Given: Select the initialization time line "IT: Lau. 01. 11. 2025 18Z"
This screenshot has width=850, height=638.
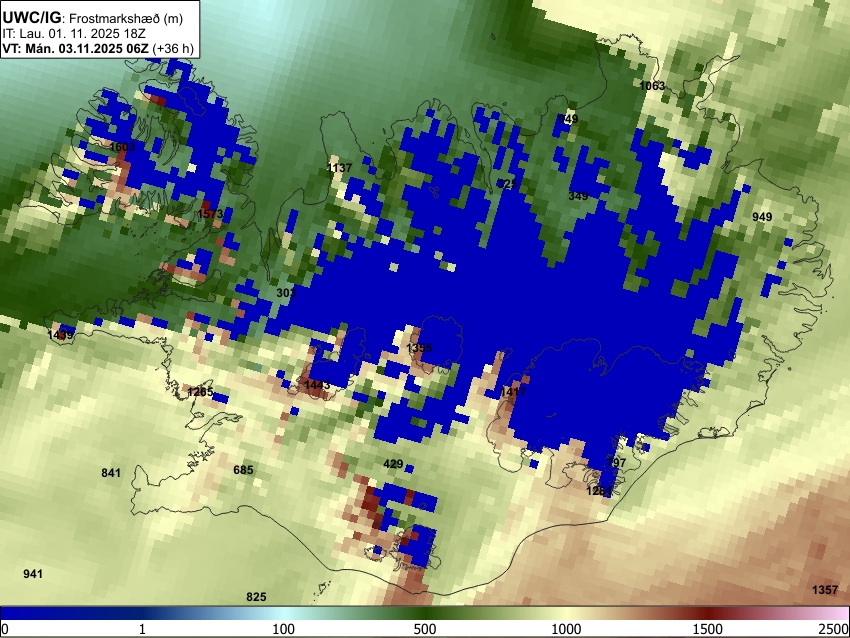Looking at the screenshot, I should [74, 34].
